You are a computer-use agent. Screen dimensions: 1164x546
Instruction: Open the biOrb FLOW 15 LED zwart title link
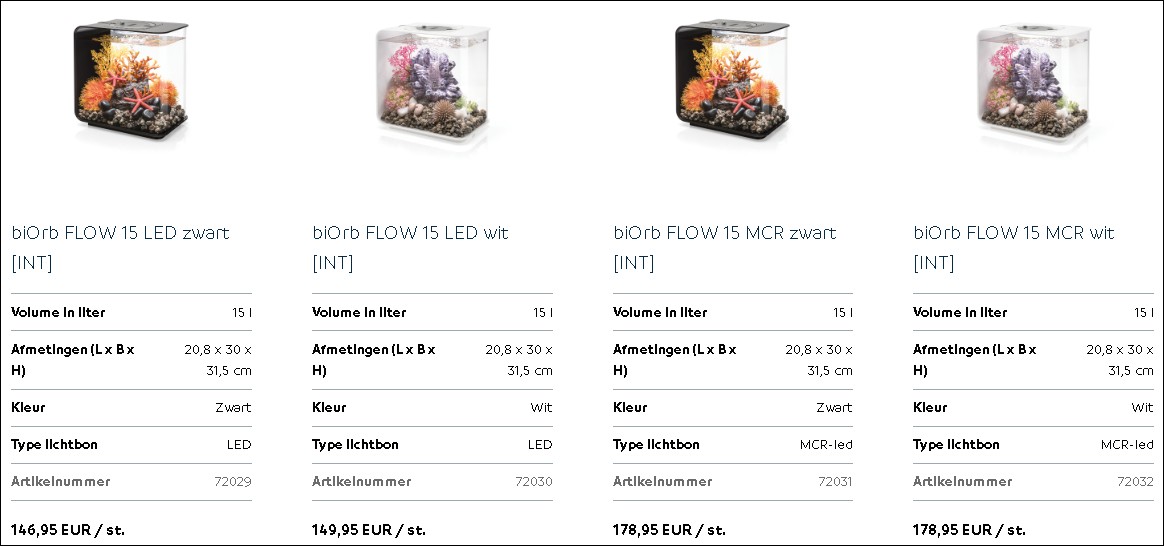120,248
